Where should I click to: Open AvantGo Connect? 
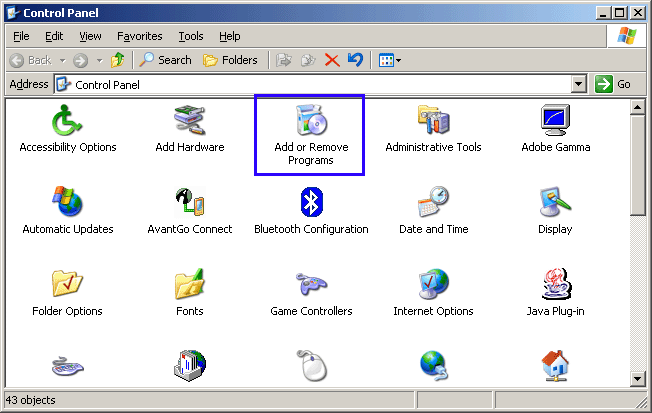(x=190, y=211)
